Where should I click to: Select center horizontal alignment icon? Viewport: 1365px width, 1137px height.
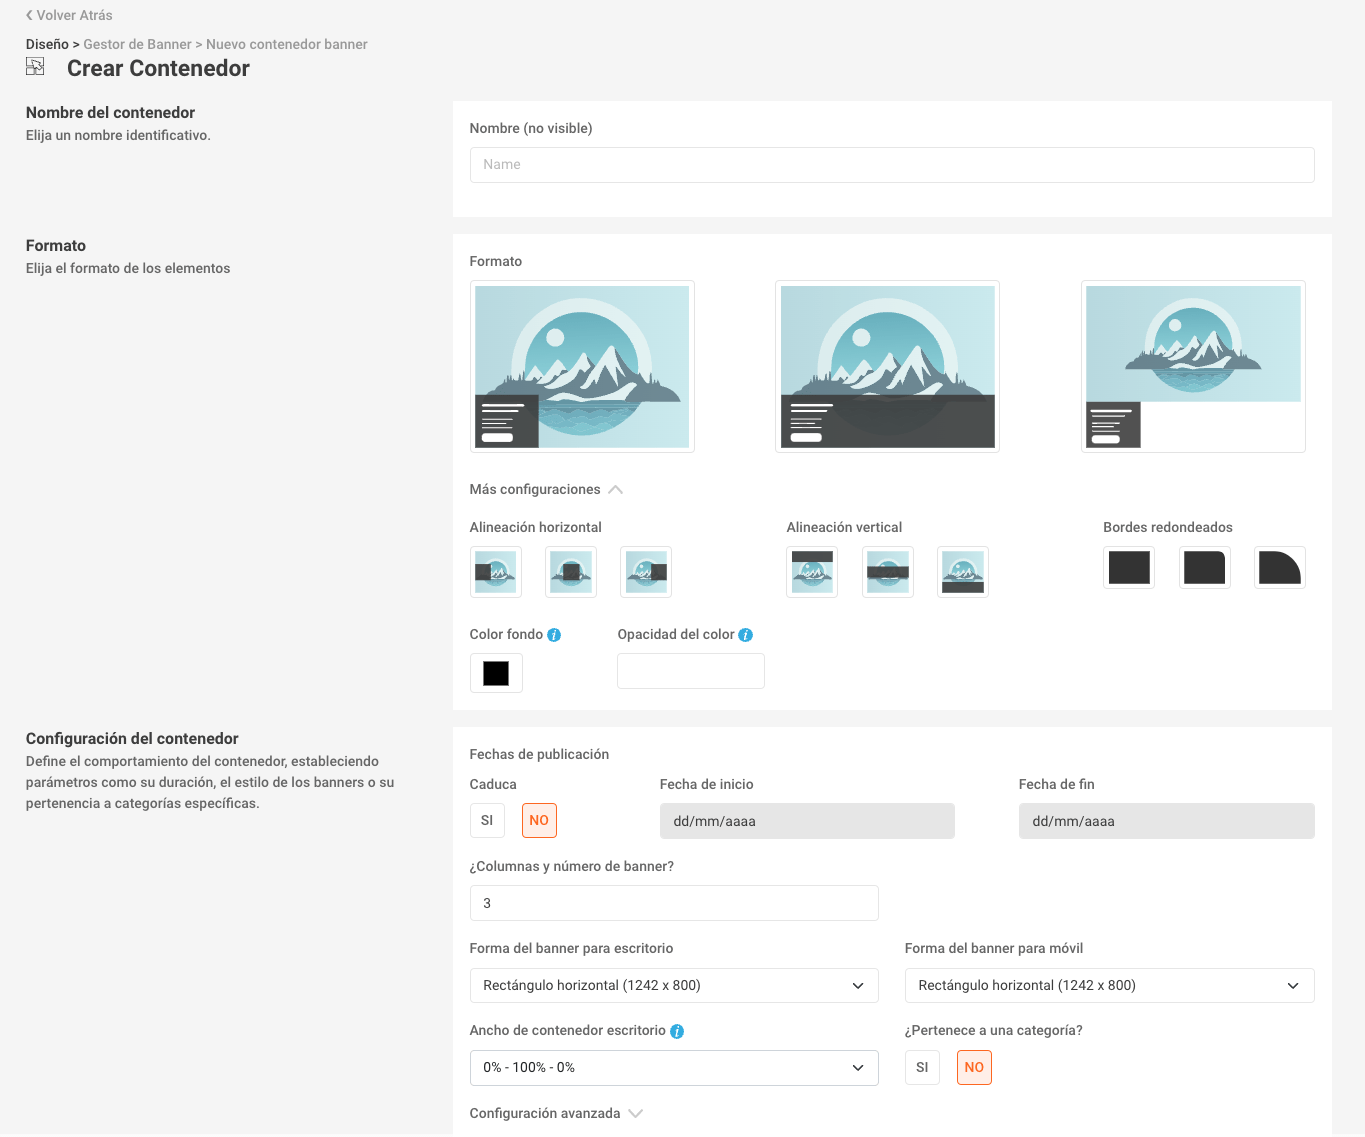571,572
